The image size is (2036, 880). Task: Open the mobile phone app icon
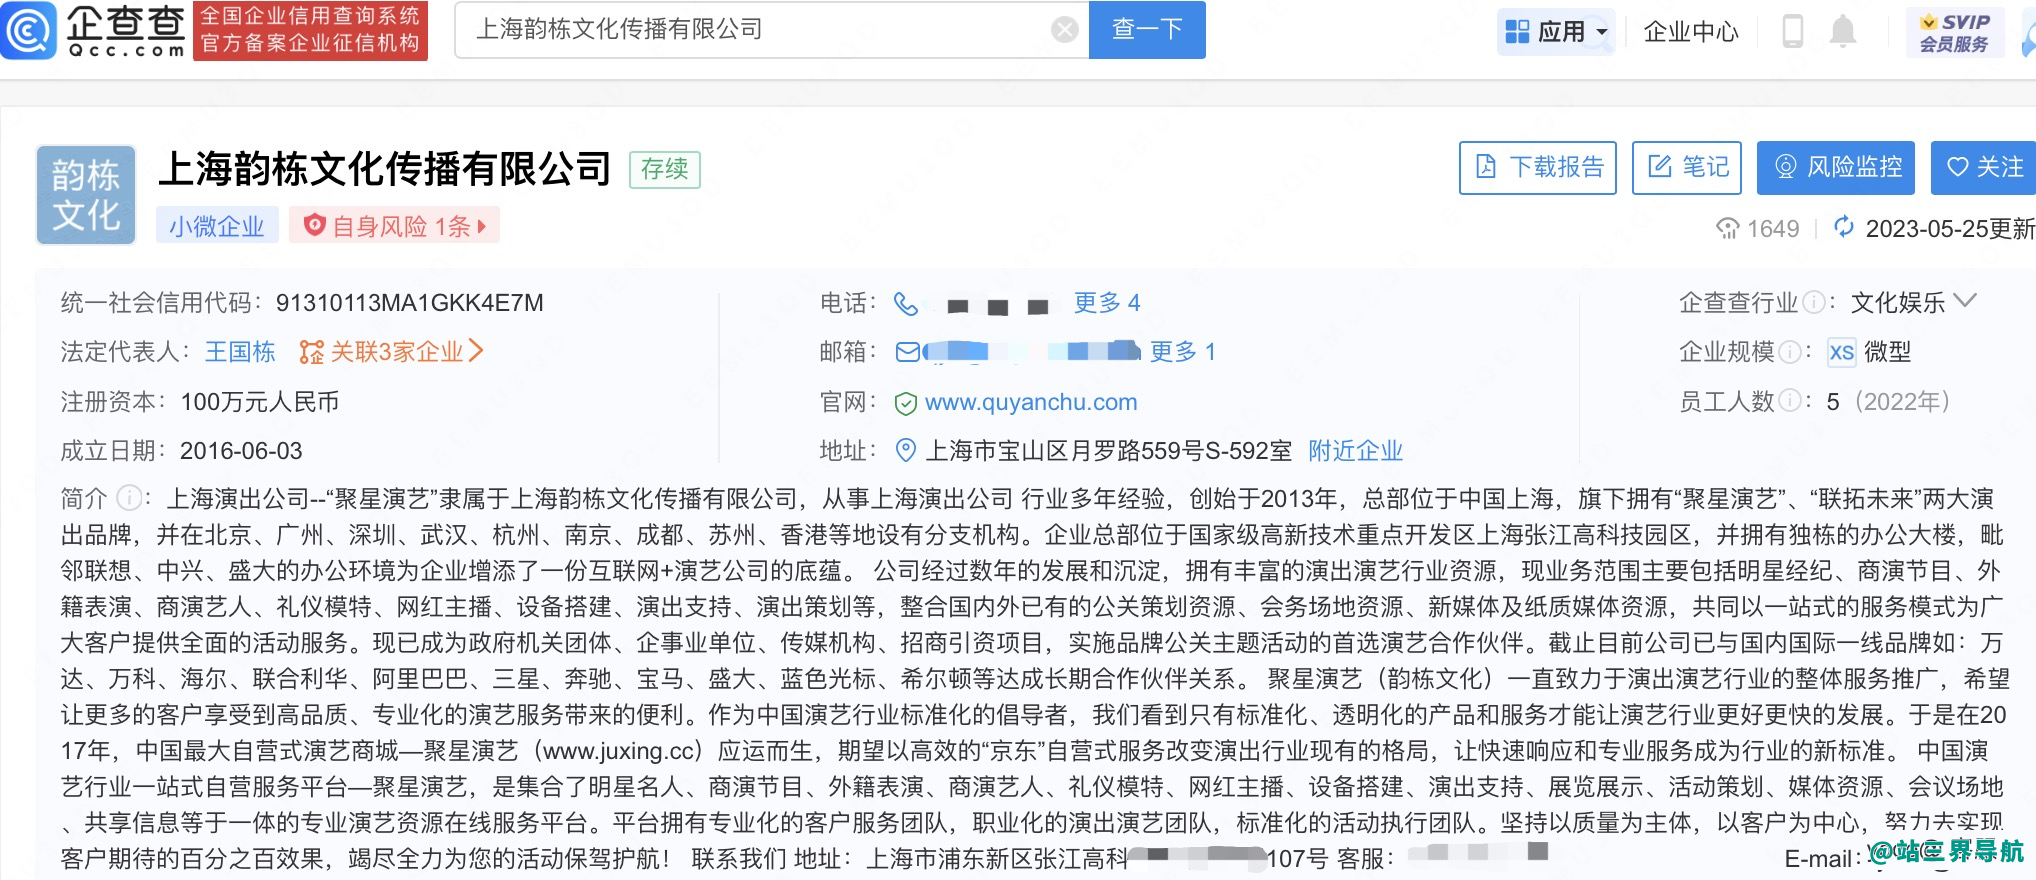[1793, 31]
